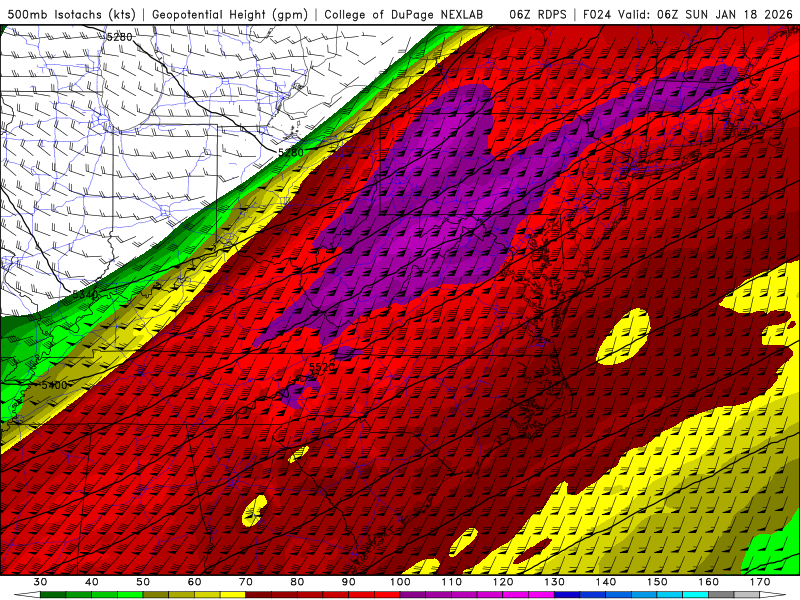This screenshot has height=600, width=800.
Task: Click 'SUN JAN 18 2026' valid date text
Action: (x=738, y=14)
